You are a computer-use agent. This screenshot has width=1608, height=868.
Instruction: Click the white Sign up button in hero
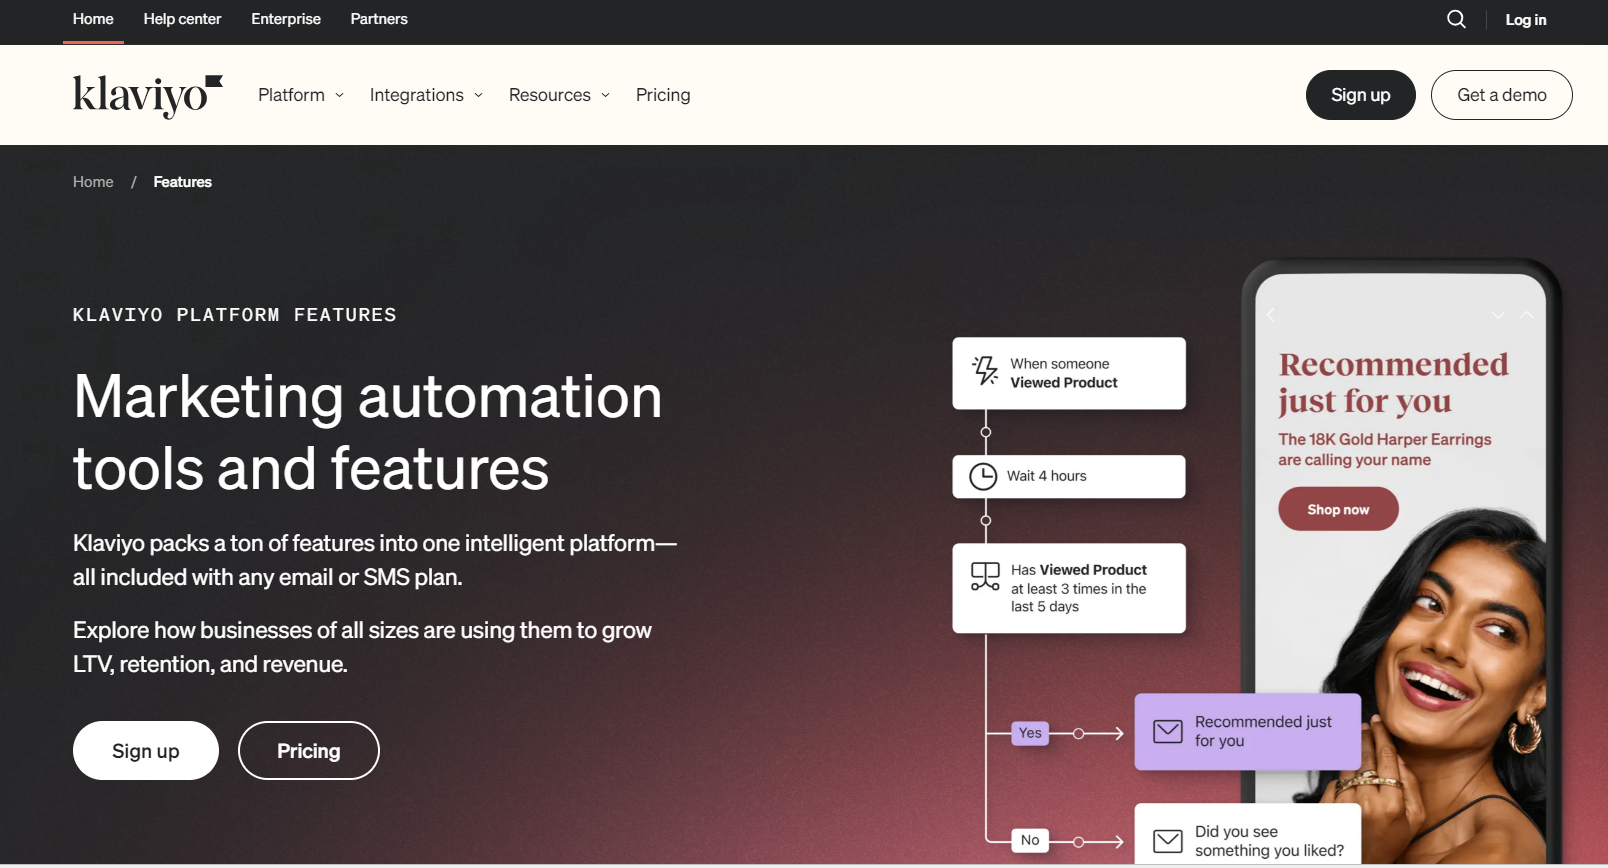pyautogui.click(x=146, y=751)
